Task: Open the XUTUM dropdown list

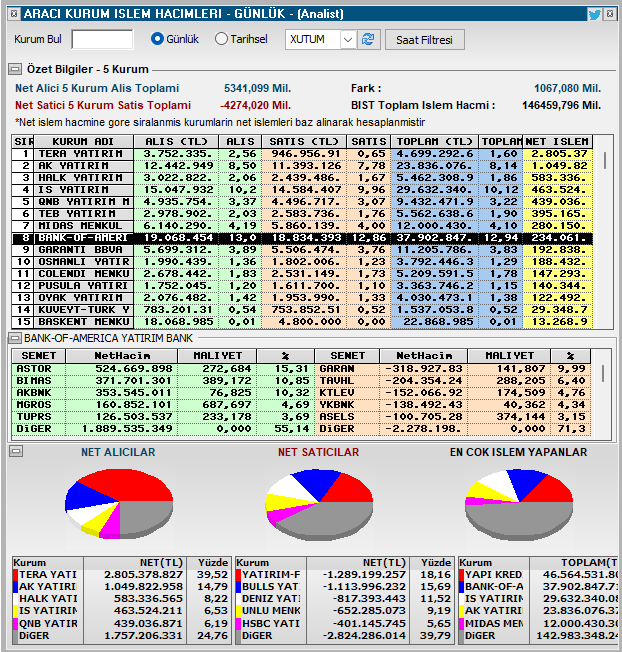Action: (x=348, y=40)
